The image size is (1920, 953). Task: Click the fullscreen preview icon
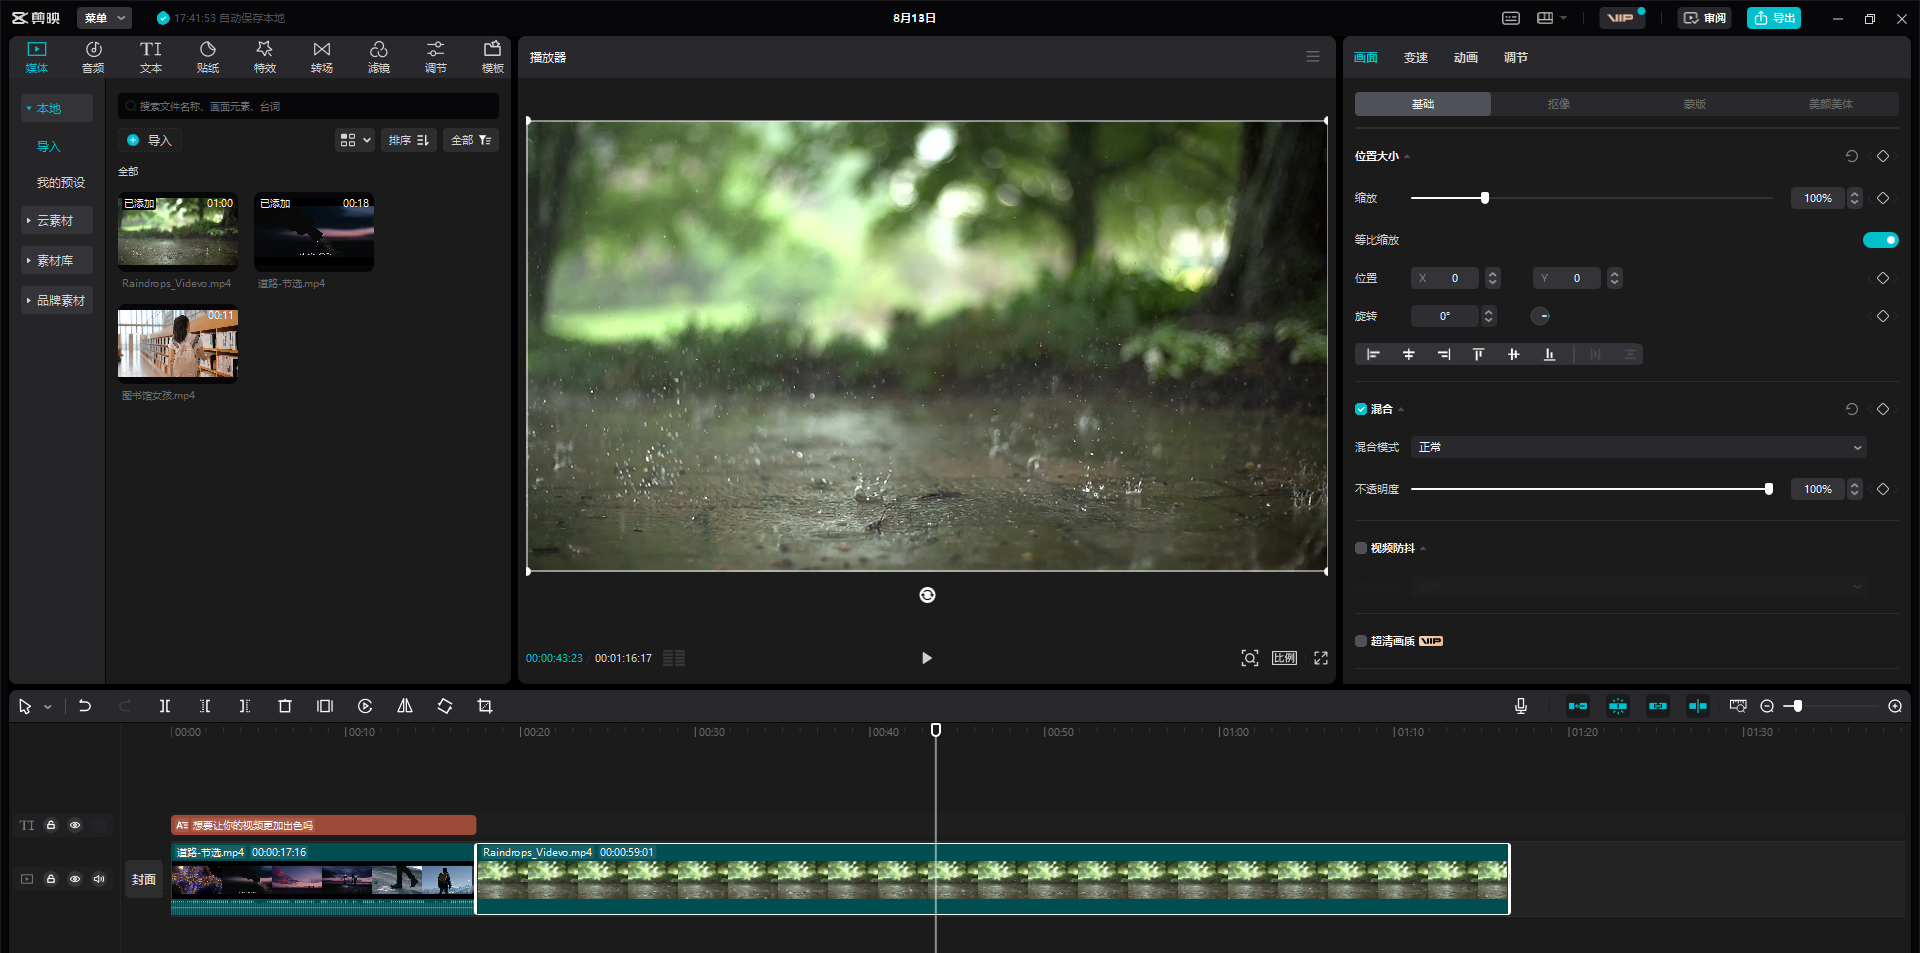pyautogui.click(x=1321, y=658)
